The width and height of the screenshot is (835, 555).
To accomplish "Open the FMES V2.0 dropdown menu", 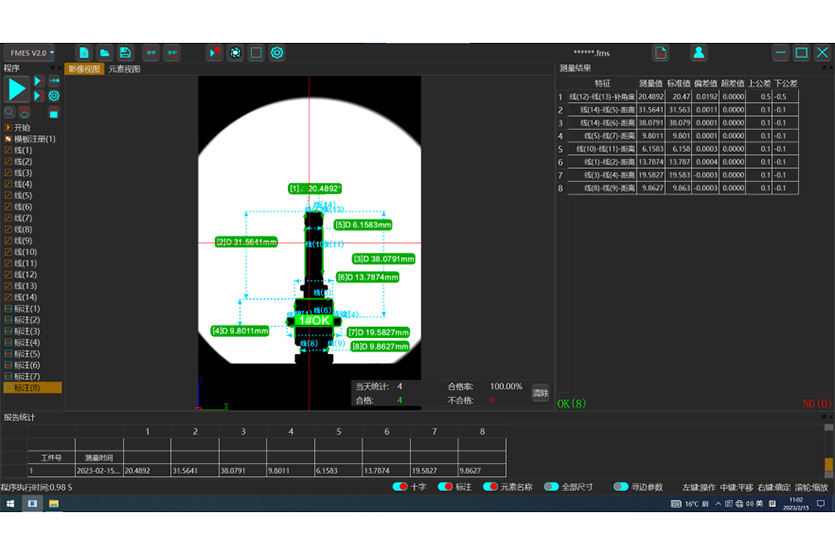I will point(32,53).
